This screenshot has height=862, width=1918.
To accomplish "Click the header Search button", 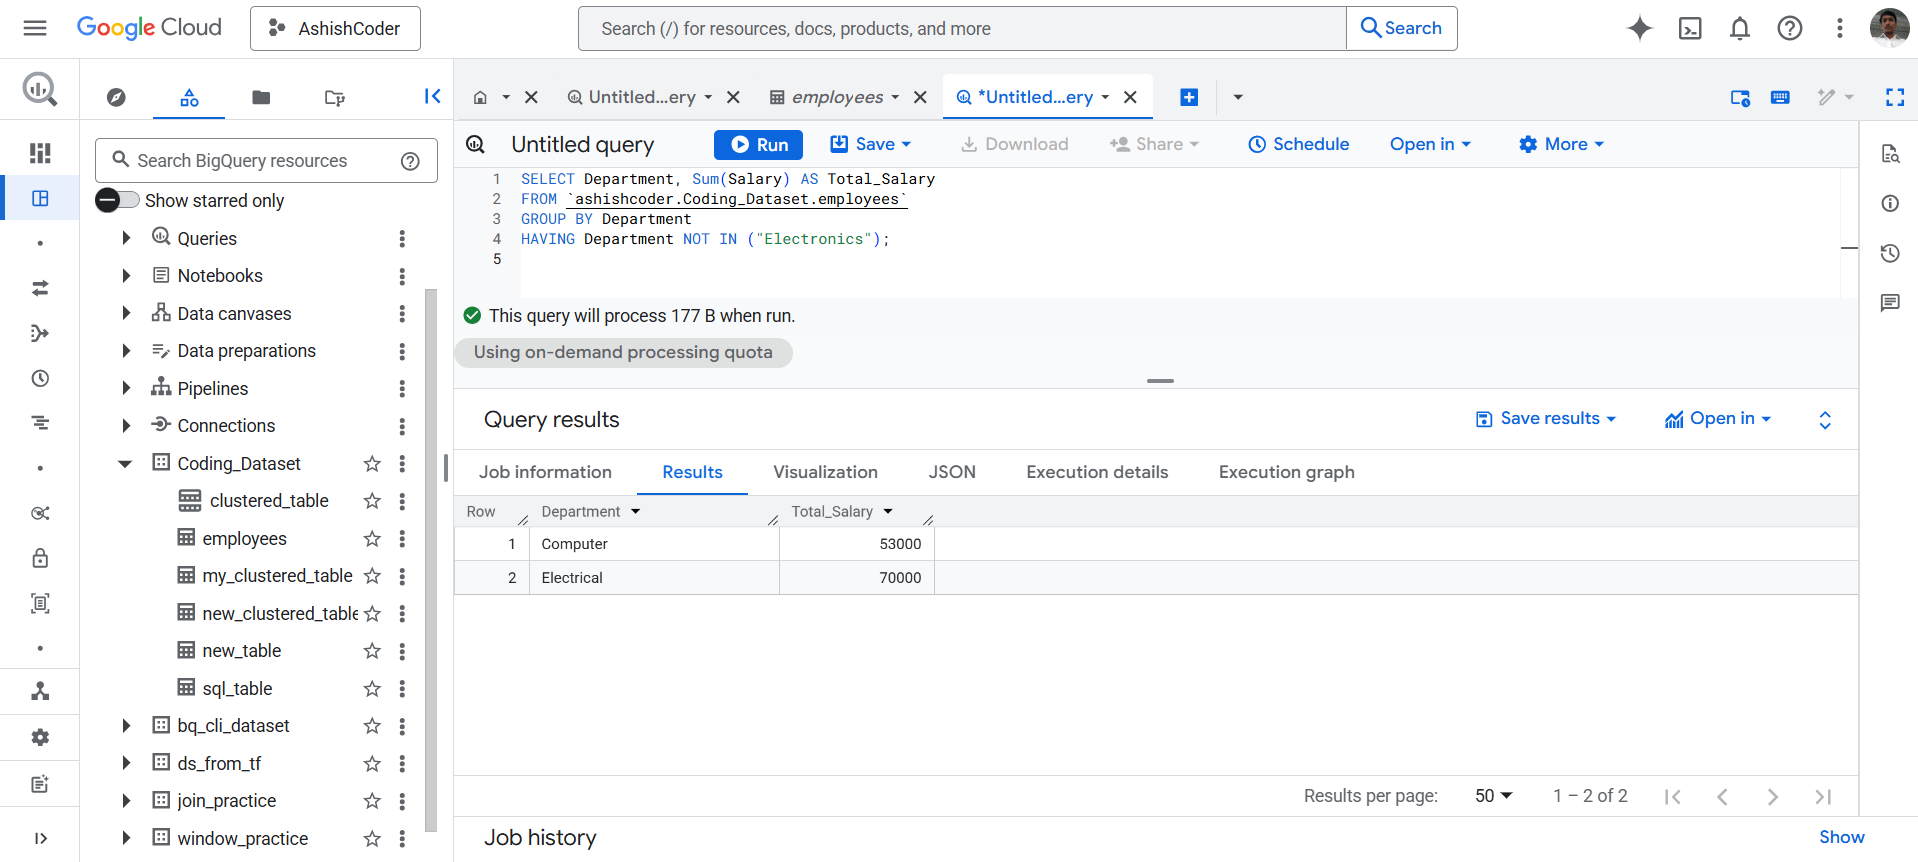I will [1402, 28].
